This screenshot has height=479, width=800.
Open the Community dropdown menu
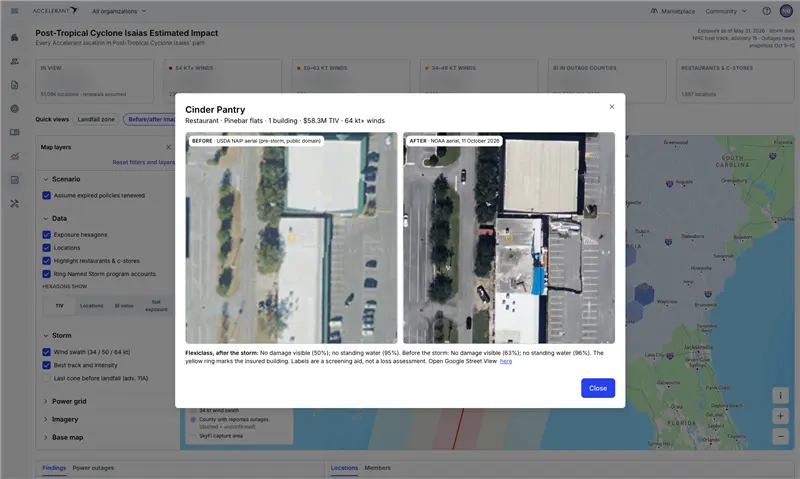pos(726,11)
